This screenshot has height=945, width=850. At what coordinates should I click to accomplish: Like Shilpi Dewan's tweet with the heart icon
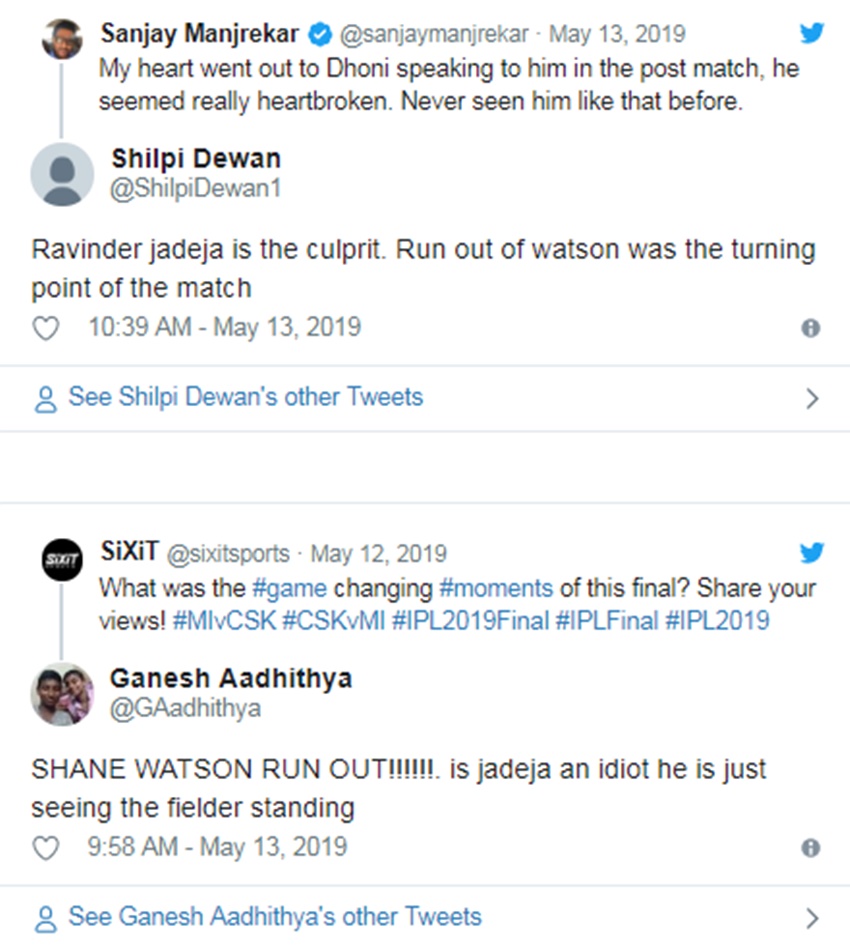(46, 328)
